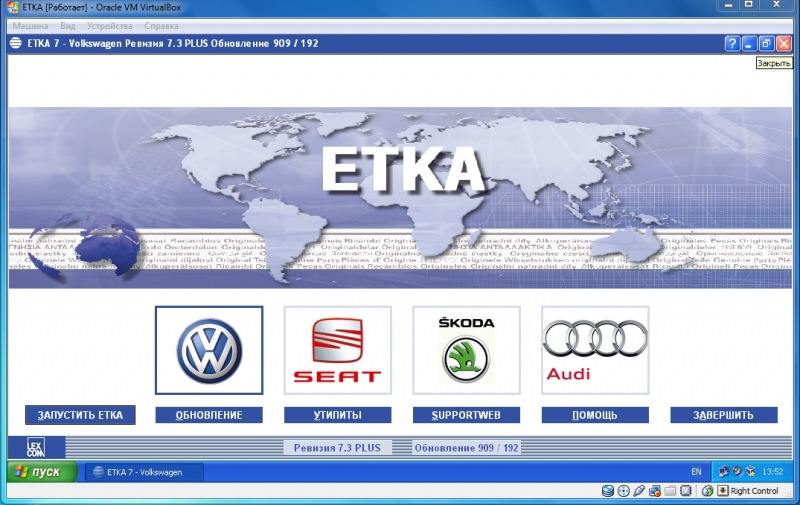
Task: Open the УТИЛИТЫ utilities button
Action: (x=338, y=415)
